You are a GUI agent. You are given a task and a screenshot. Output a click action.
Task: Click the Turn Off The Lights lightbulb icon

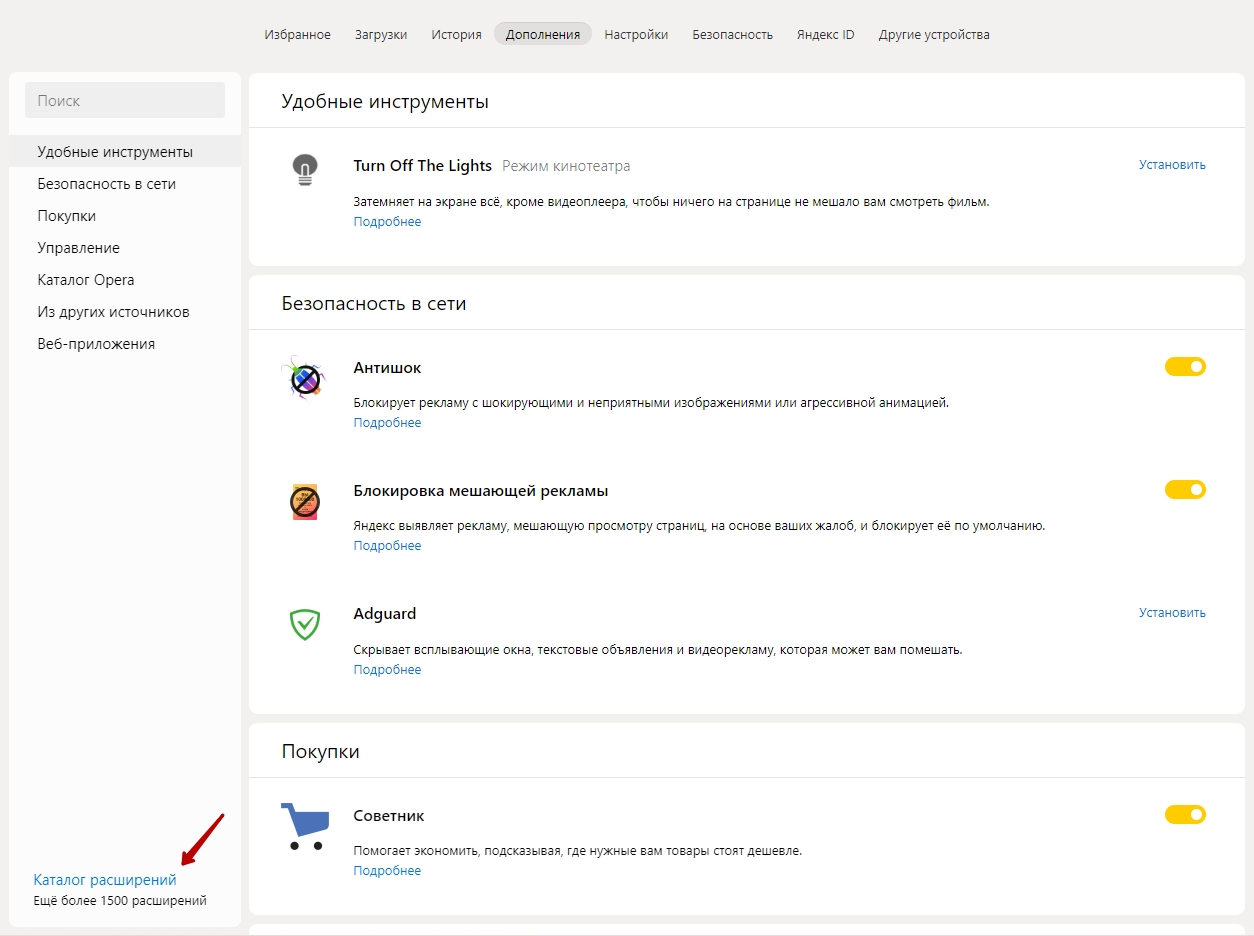click(304, 170)
